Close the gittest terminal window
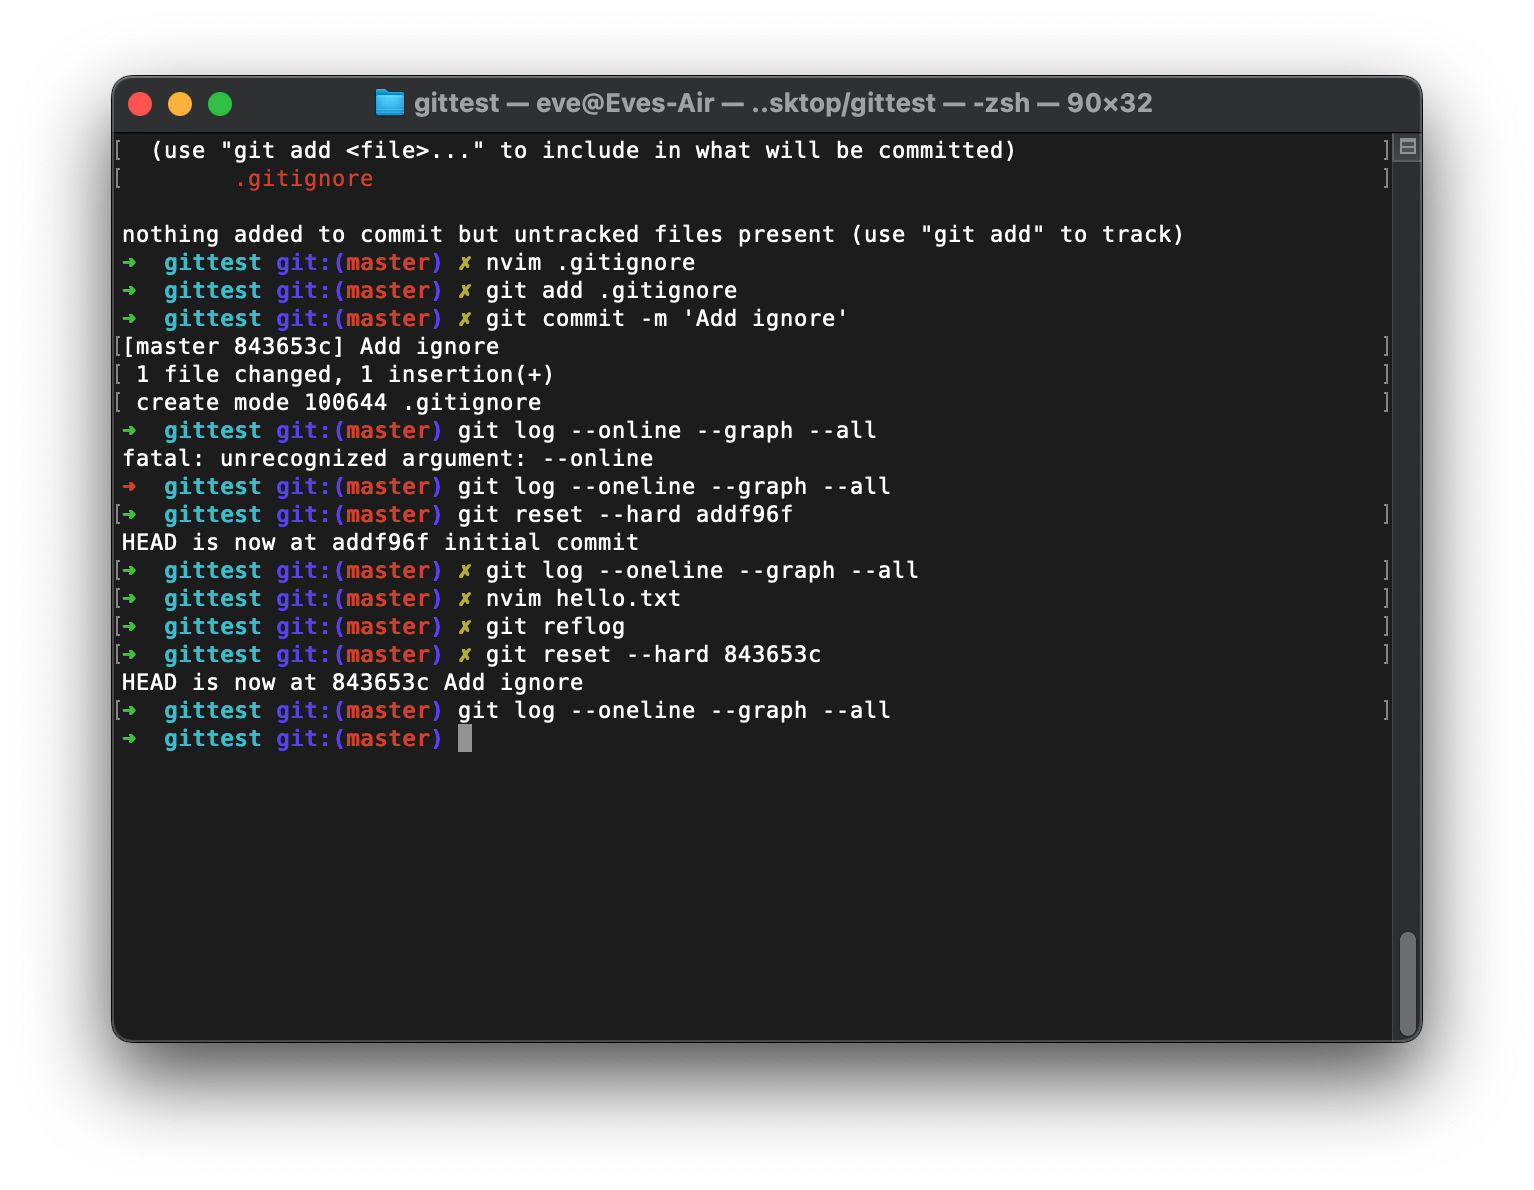 [140, 104]
